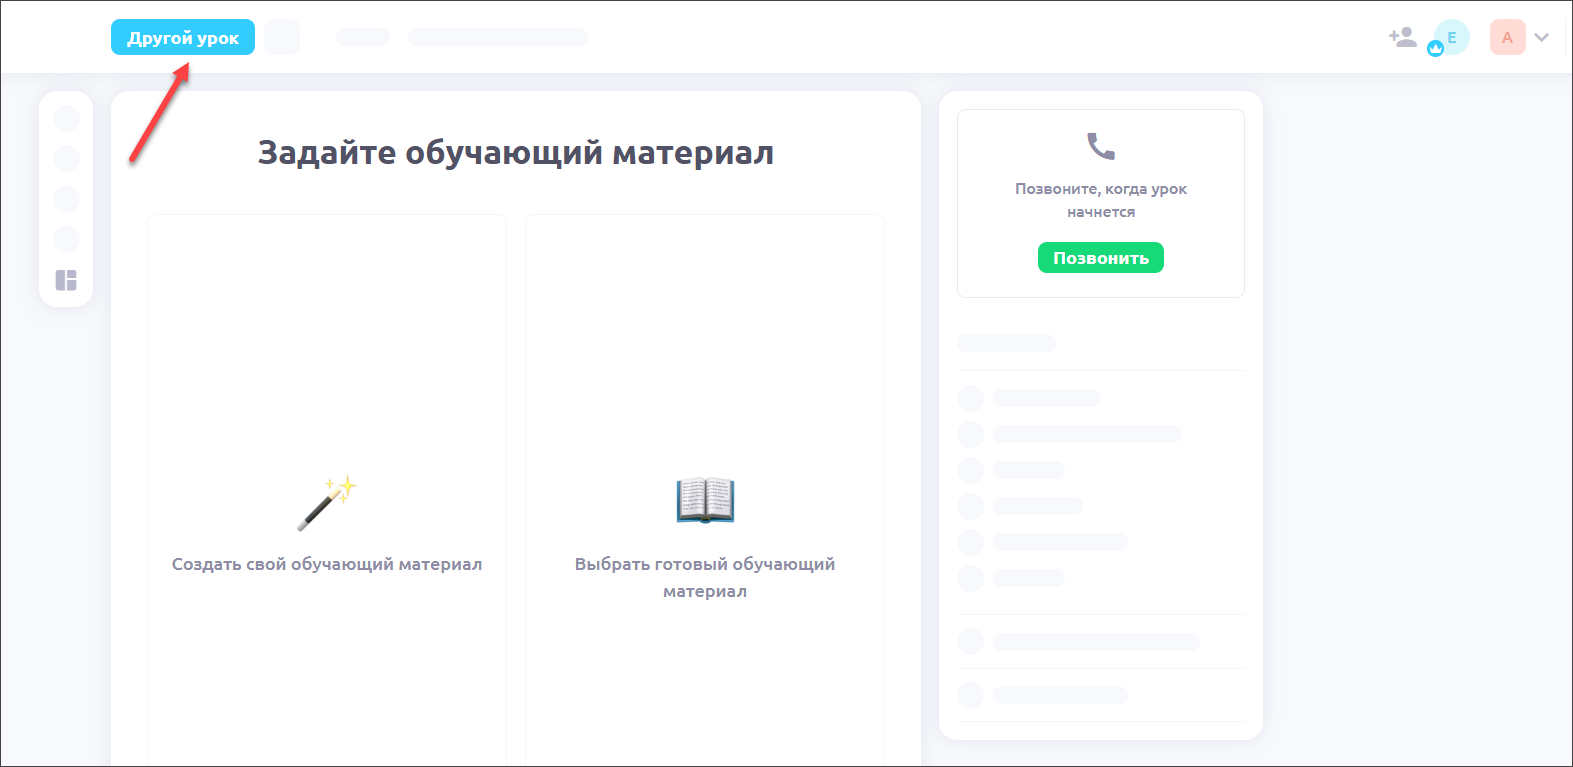The height and width of the screenshot is (767, 1573).
Task: Click the magic wand icon
Action: tap(326, 502)
